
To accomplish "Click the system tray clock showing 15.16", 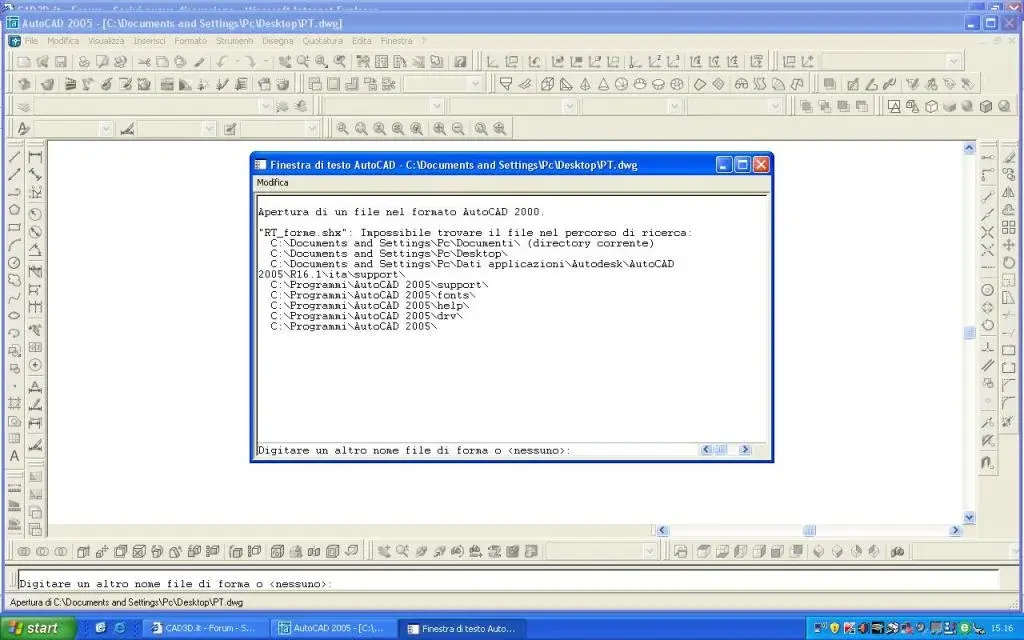I will pyautogui.click(x=1002, y=628).
